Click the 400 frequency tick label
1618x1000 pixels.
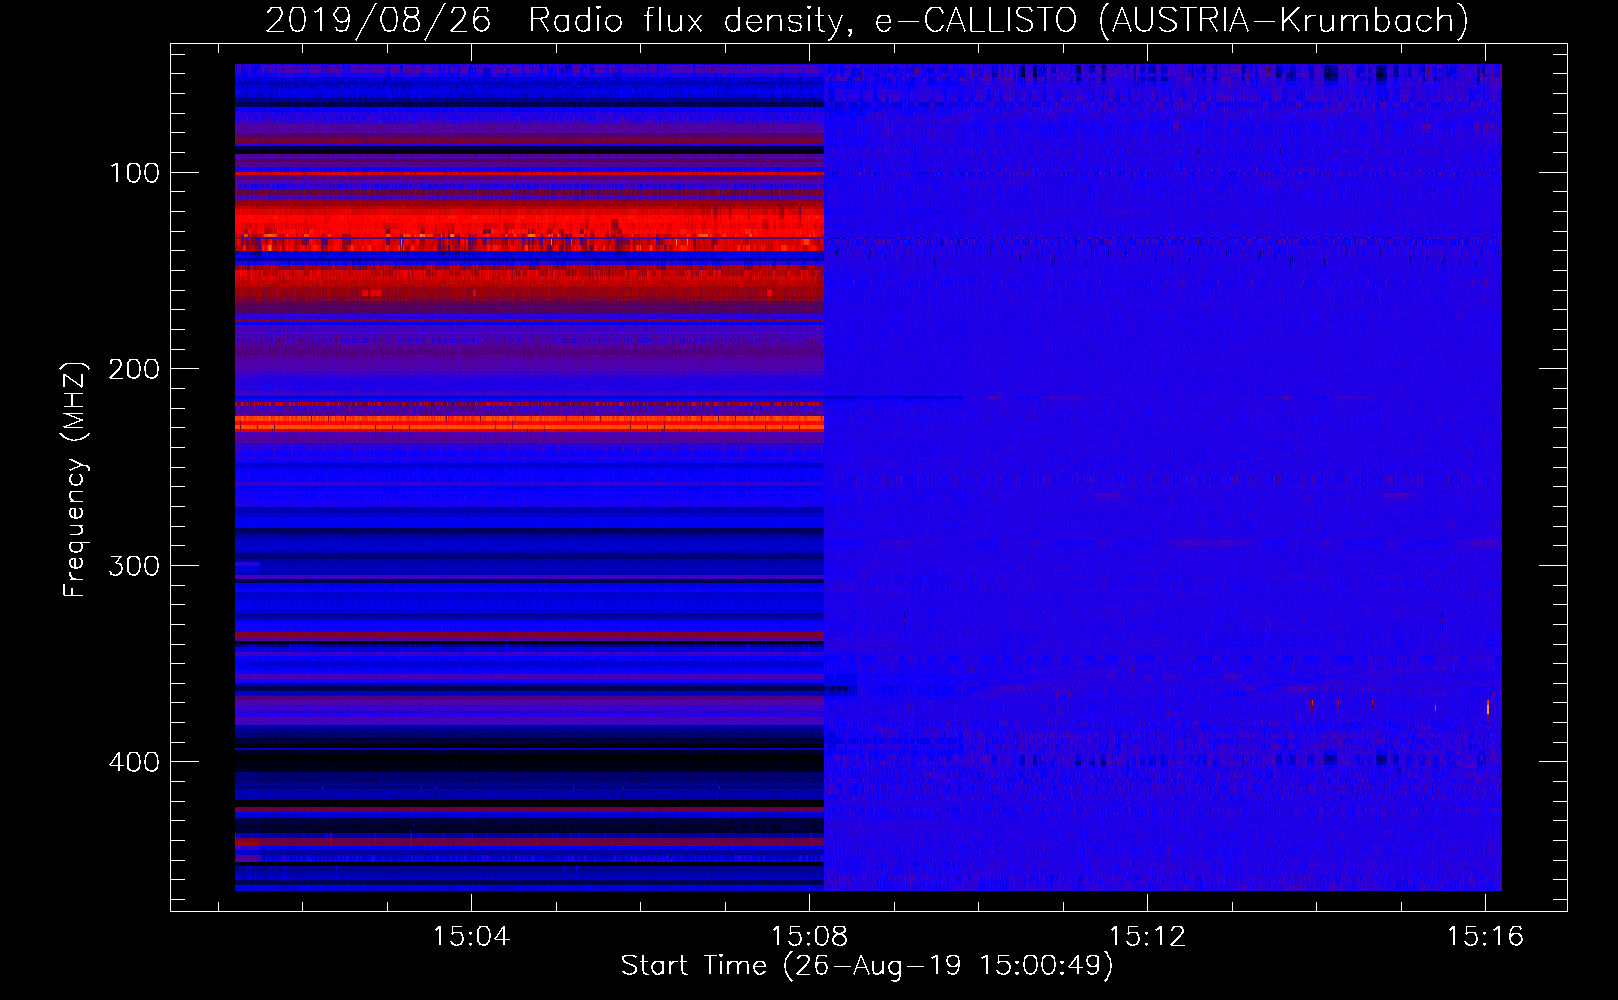[135, 762]
